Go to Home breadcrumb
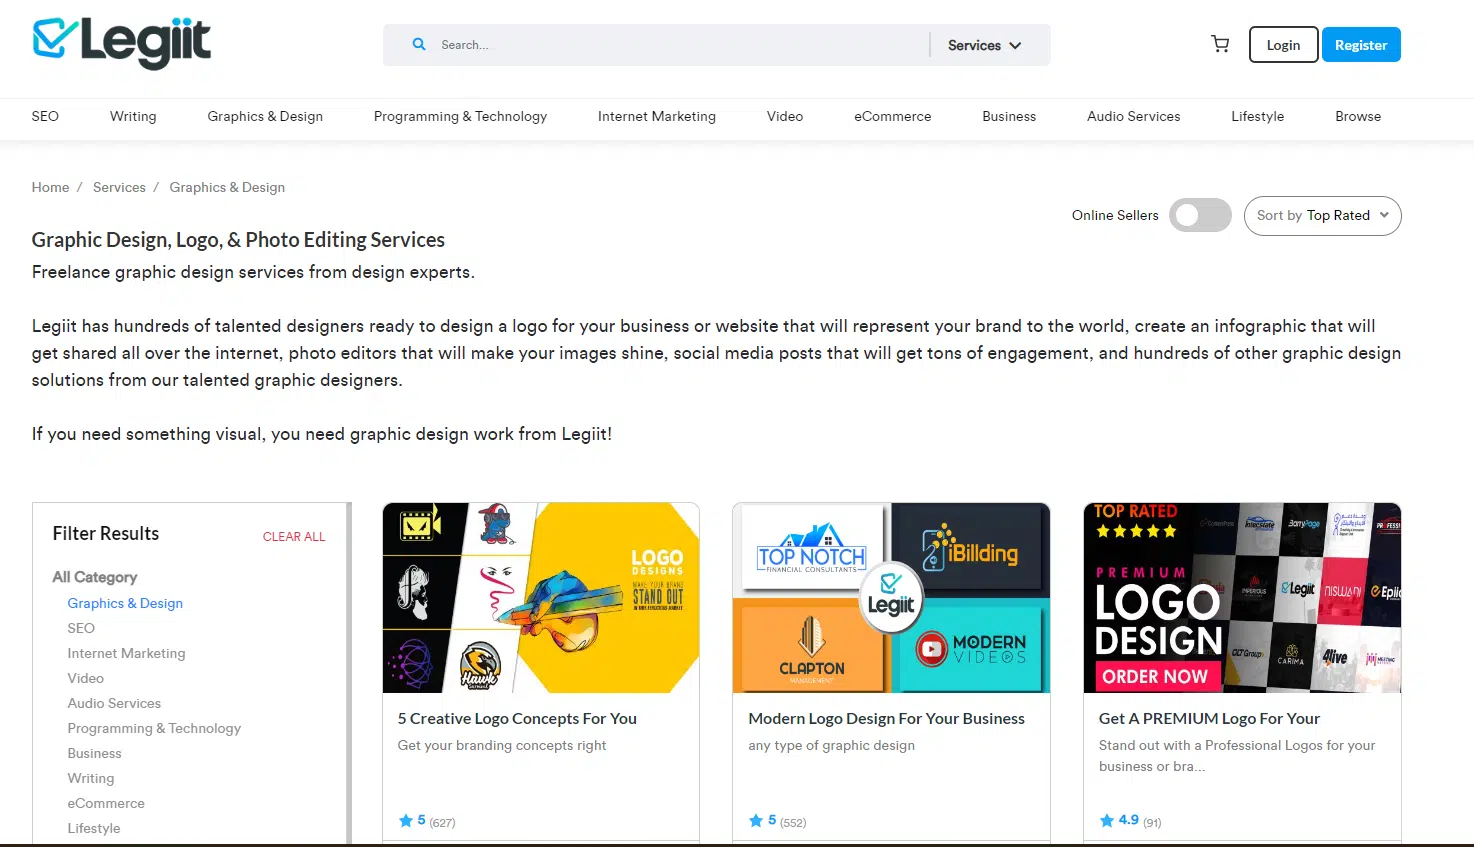Screen dimensions: 1474x847 (x=50, y=187)
